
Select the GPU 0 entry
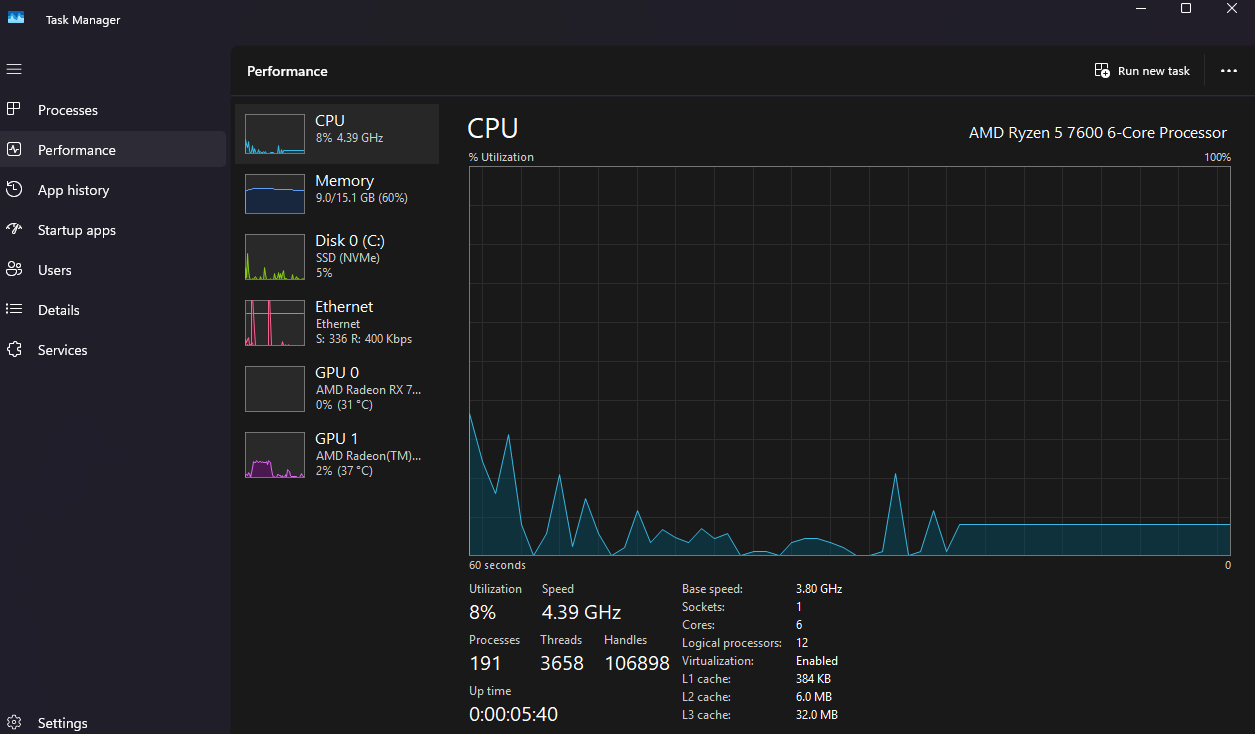pos(337,389)
